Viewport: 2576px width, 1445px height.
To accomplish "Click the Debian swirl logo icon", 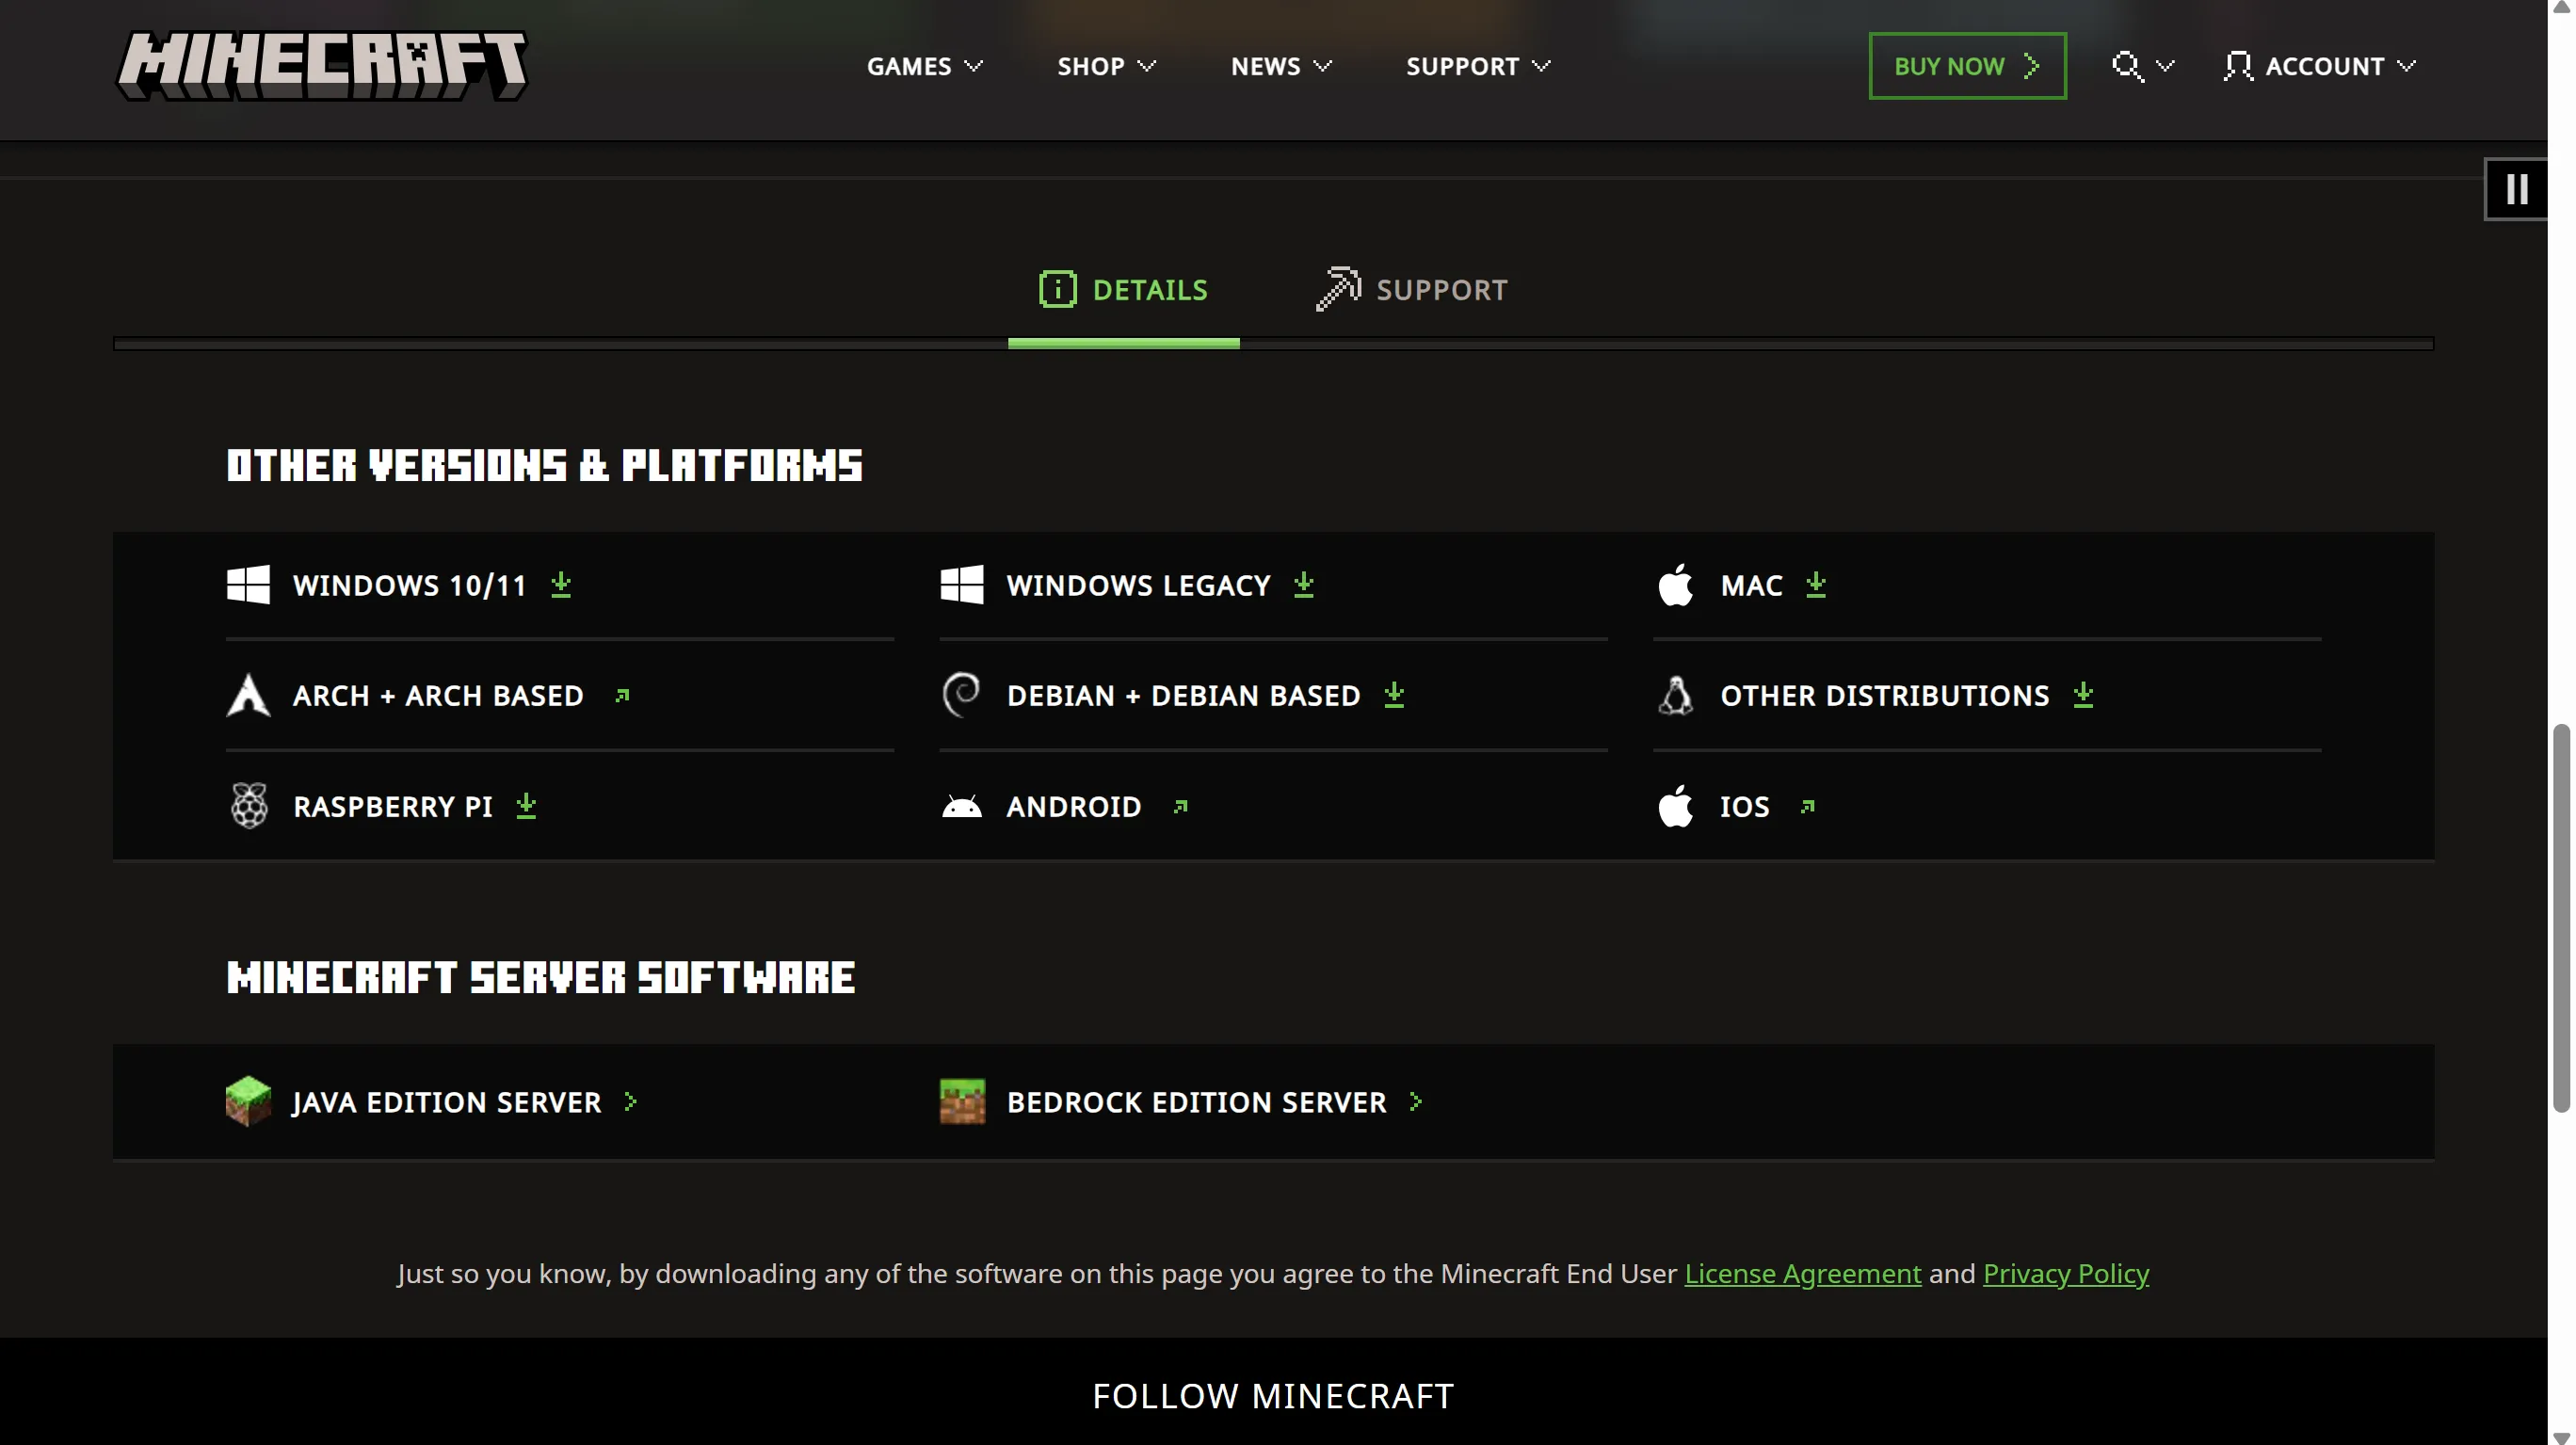I will point(962,695).
